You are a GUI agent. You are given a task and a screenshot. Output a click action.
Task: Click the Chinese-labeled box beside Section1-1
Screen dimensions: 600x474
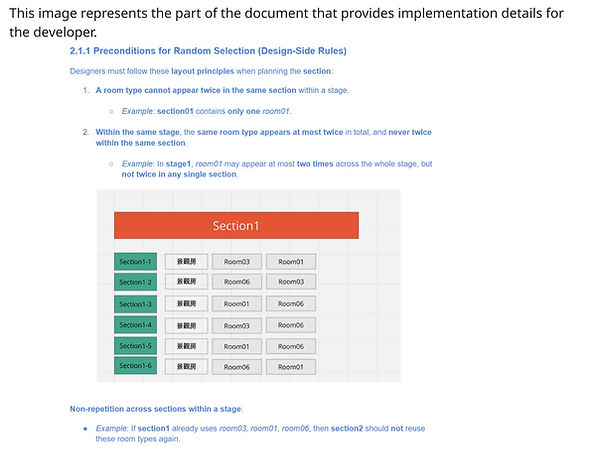point(186,262)
